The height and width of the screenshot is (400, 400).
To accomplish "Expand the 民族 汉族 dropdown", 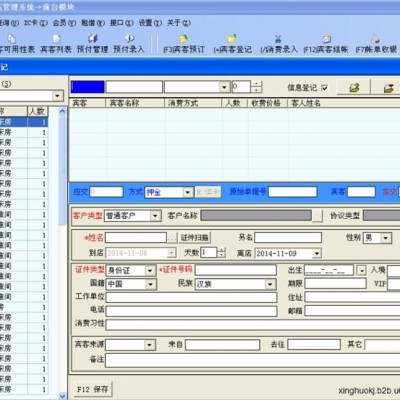I will pos(270,284).
